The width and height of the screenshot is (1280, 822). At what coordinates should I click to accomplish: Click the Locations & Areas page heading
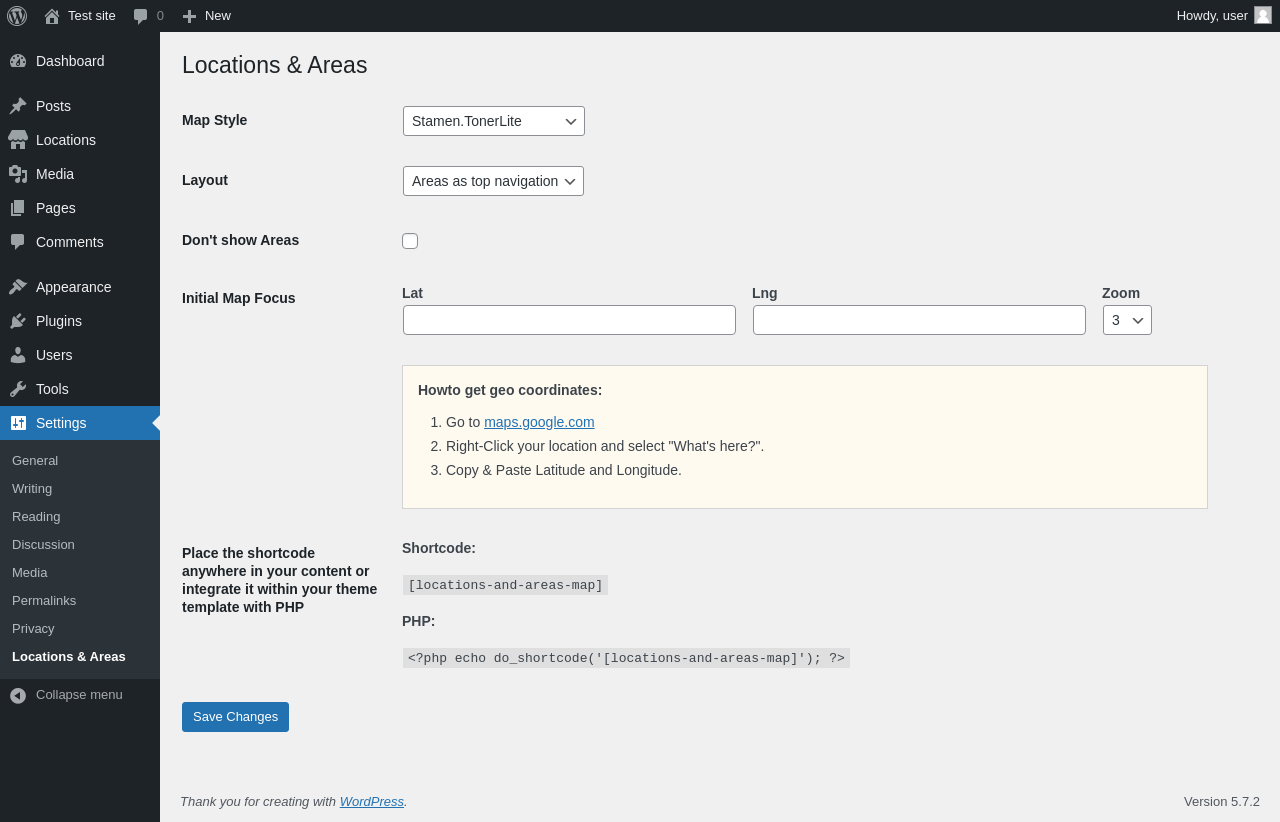click(275, 65)
